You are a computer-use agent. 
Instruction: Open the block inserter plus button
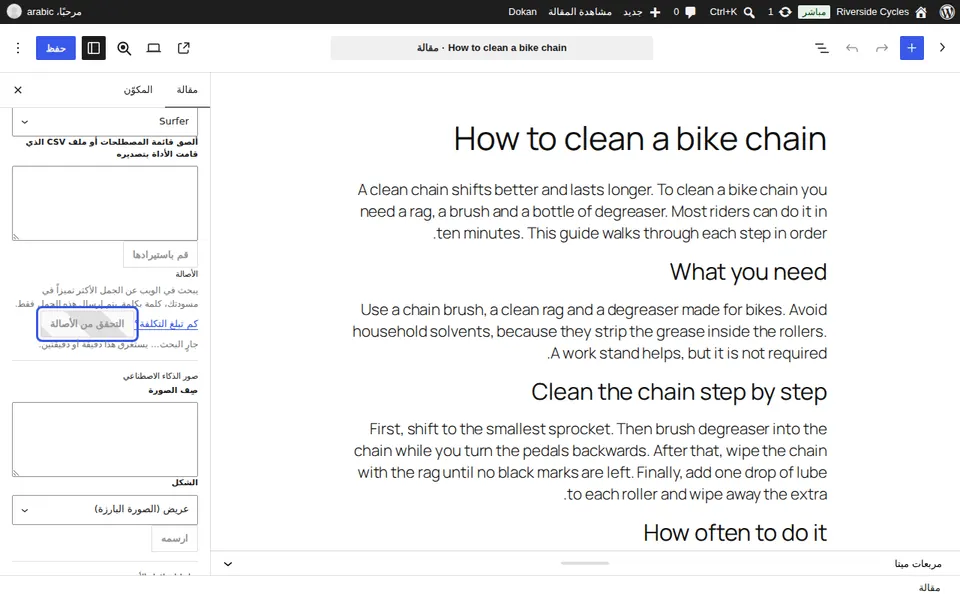coord(911,48)
